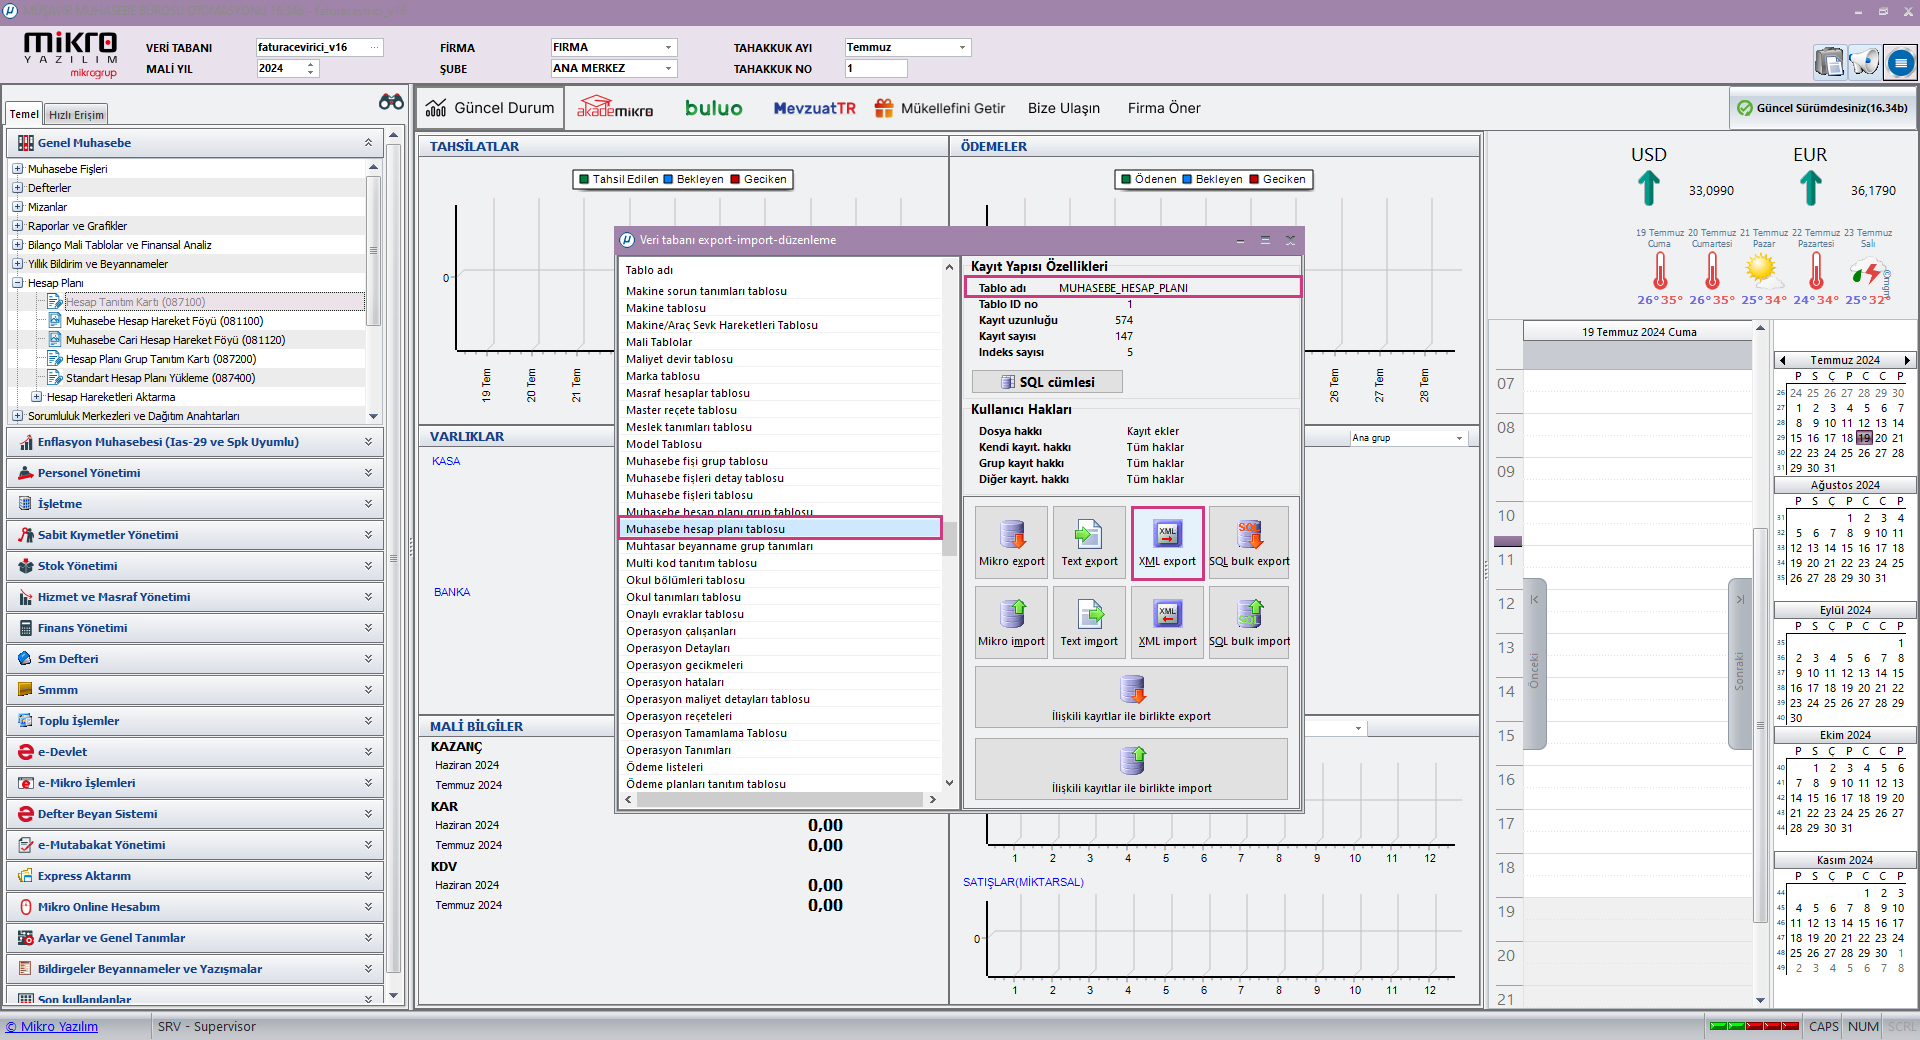Open the Personel Yönetimi module
This screenshot has height=1040, width=1920.
[195, 473]
